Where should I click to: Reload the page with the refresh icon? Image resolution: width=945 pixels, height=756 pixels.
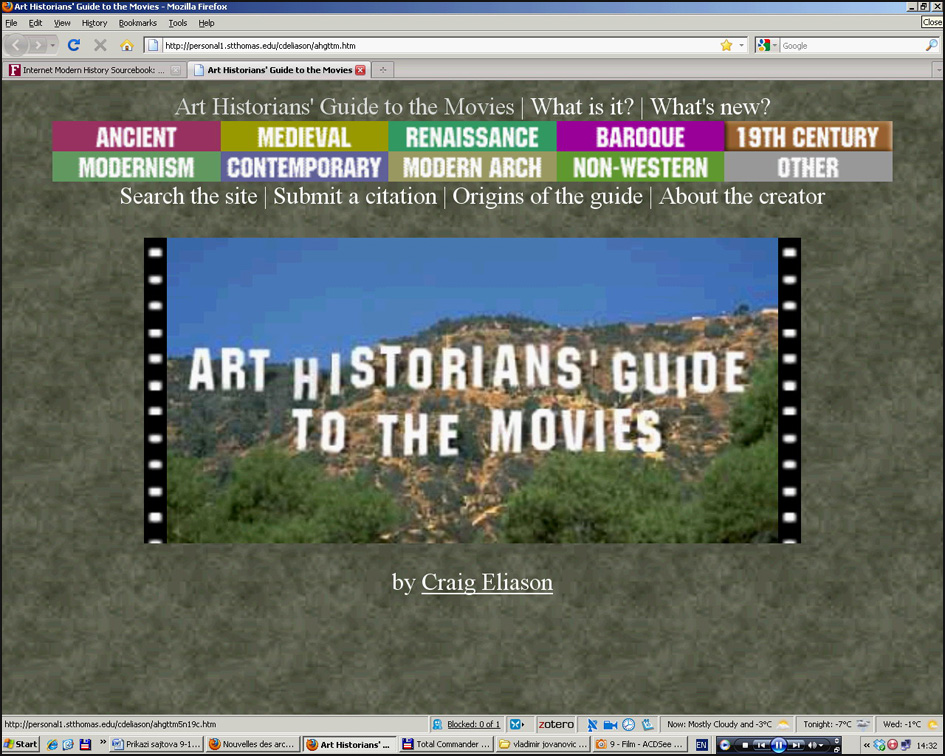pyautogui.click(x=73, y=45)
